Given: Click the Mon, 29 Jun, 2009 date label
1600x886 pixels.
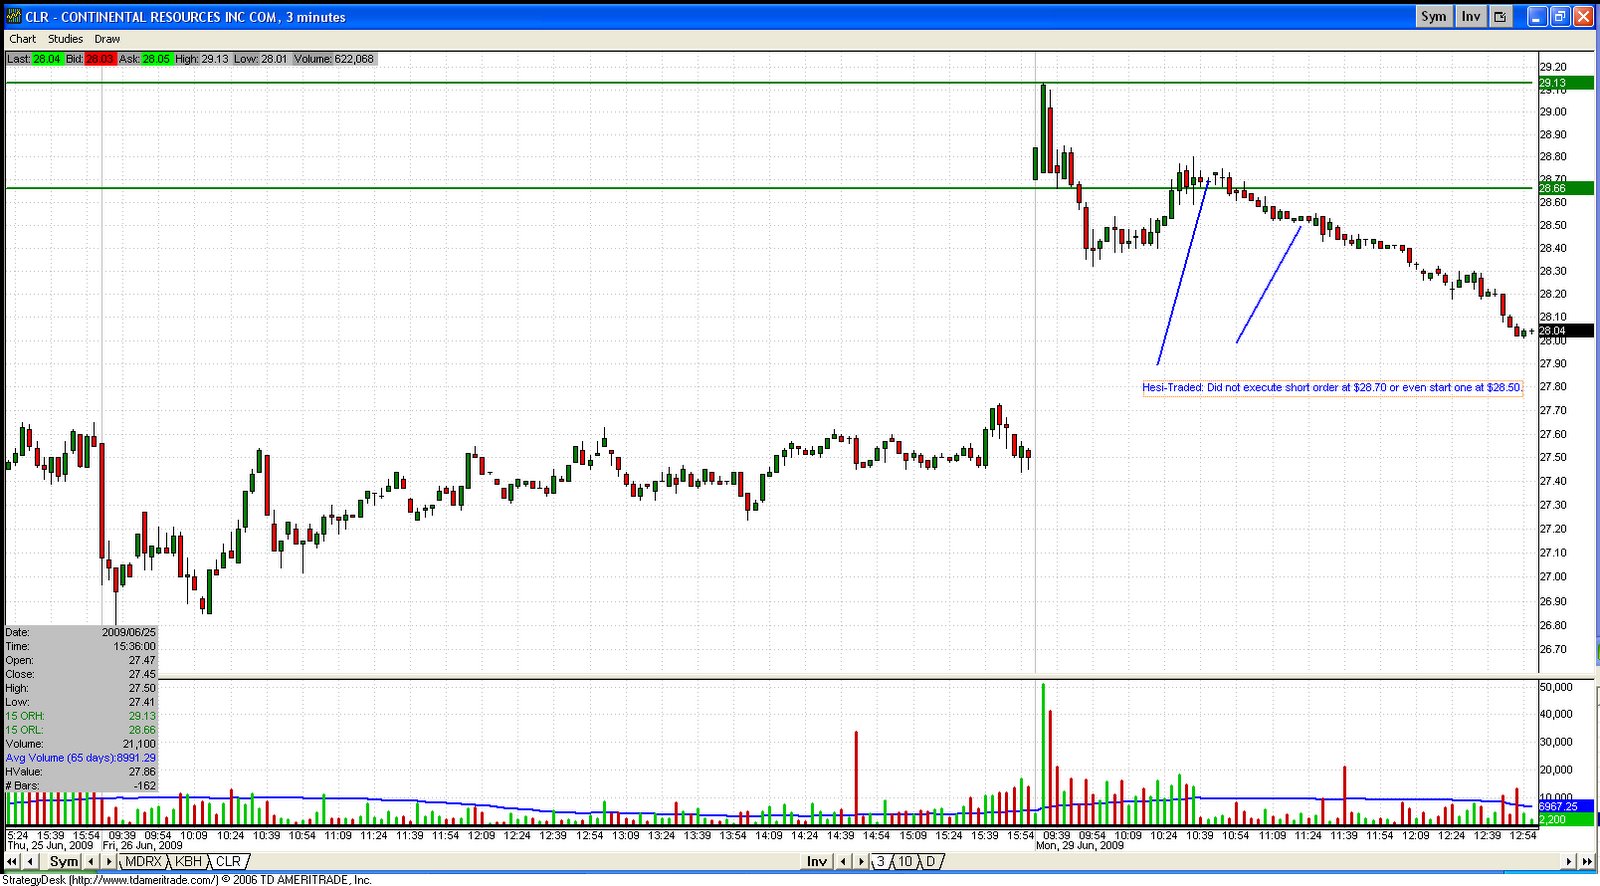Looking at the screenshot, I should (x=1080, y=846).
